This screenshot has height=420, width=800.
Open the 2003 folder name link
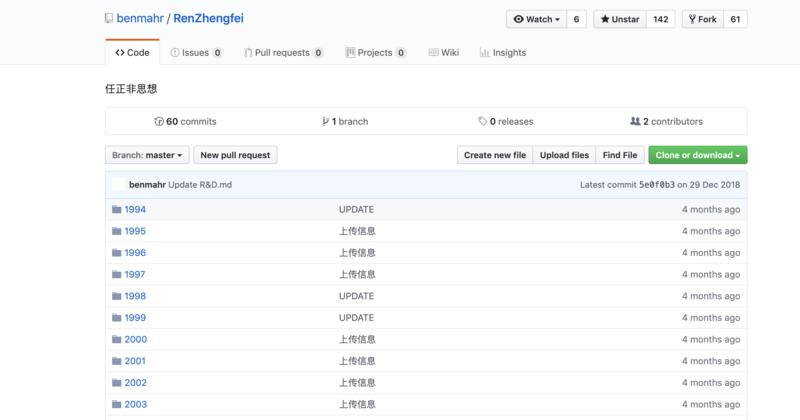pos(136,404)
